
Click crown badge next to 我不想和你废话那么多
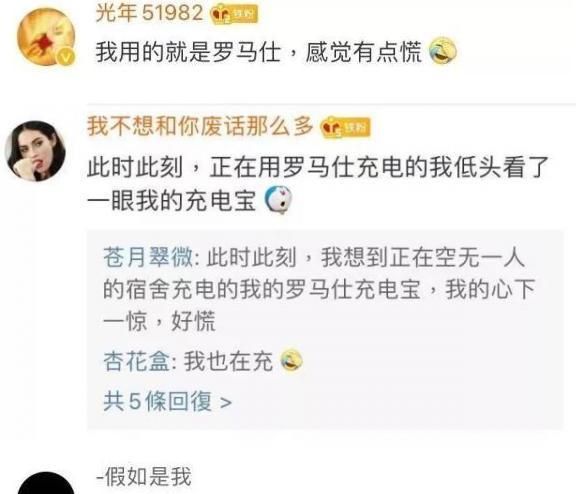point(345,127)
